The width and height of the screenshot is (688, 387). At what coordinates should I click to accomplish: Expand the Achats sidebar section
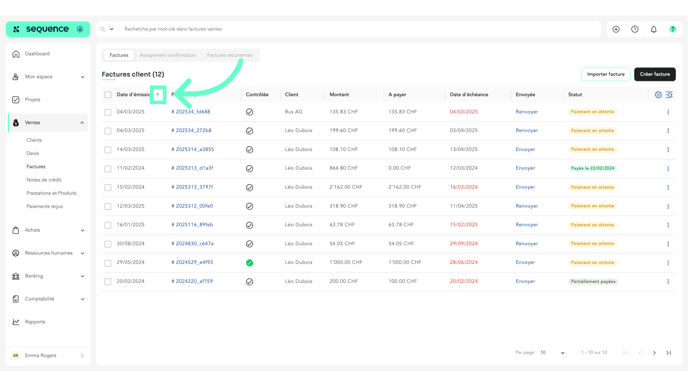tap(47, 230)
